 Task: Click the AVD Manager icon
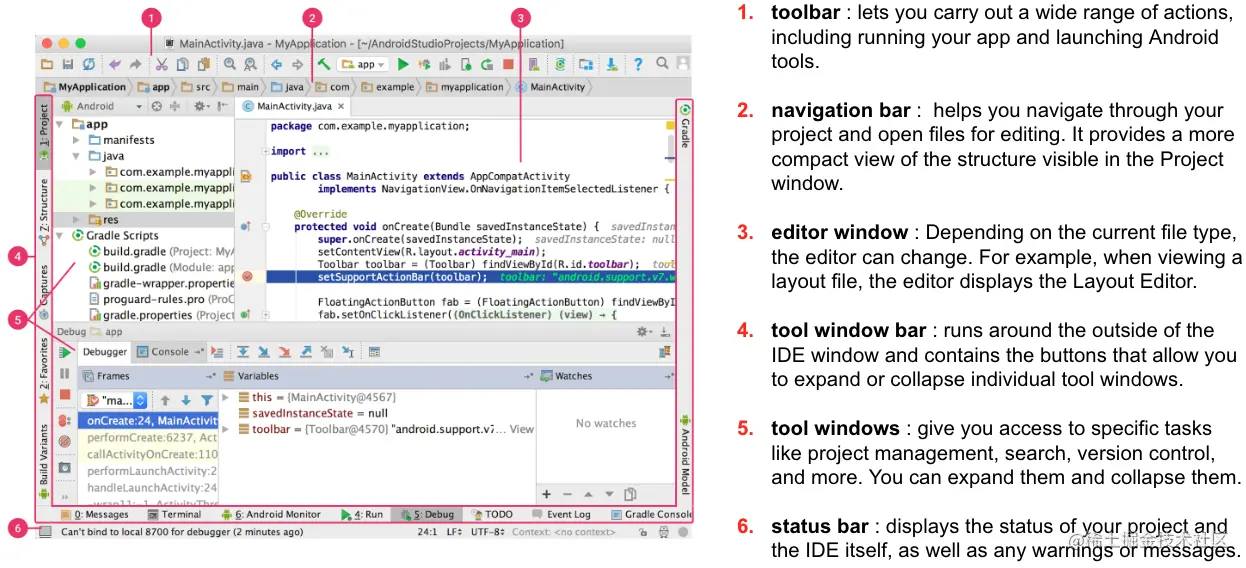click(534, 64)
